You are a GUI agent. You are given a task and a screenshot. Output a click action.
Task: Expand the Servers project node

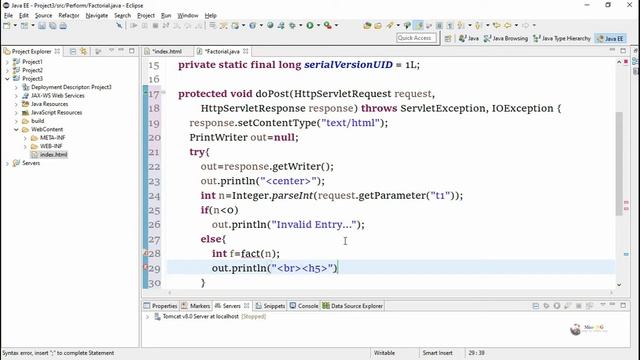(x=7, y=163)
